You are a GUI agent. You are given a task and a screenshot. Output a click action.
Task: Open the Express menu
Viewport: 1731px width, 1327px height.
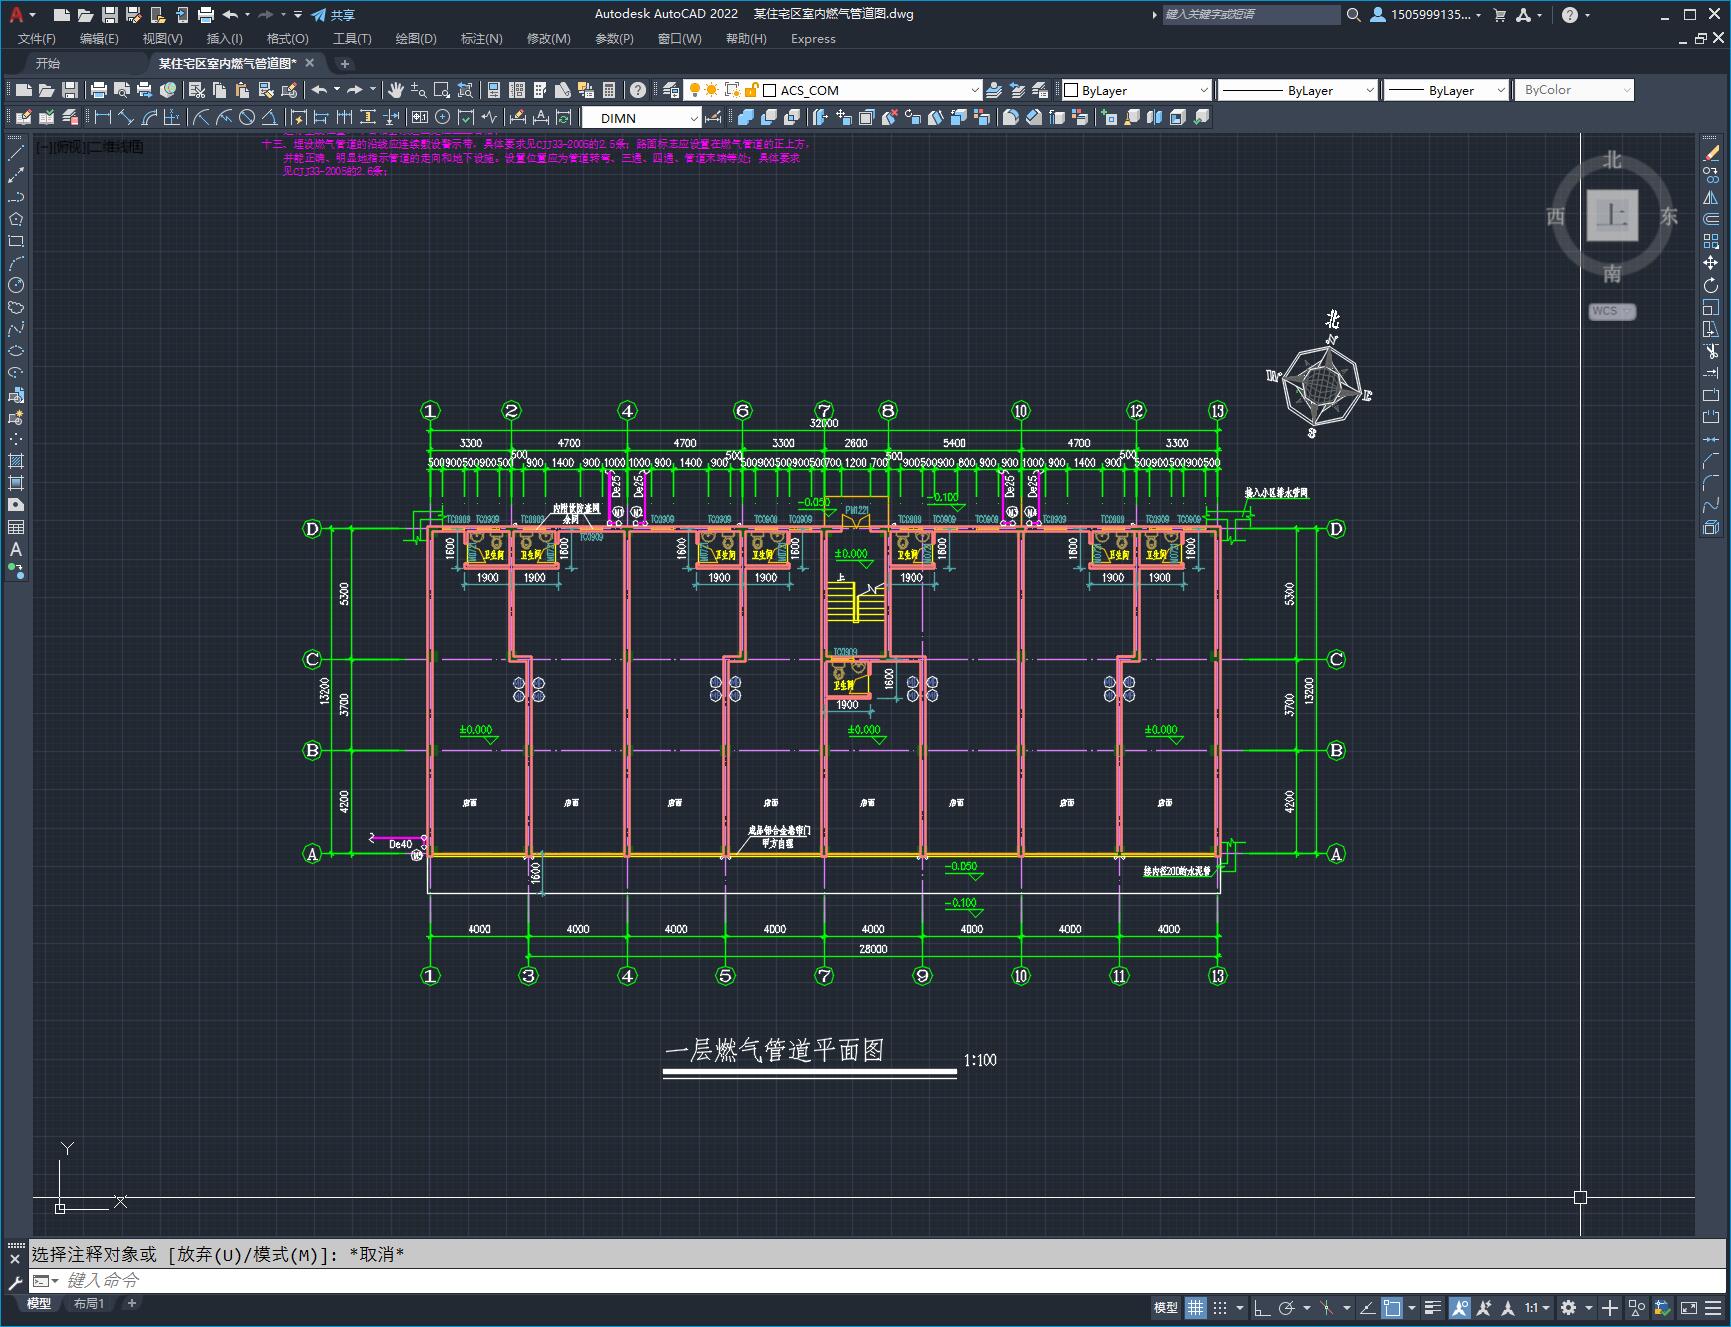tap(813, 38)
